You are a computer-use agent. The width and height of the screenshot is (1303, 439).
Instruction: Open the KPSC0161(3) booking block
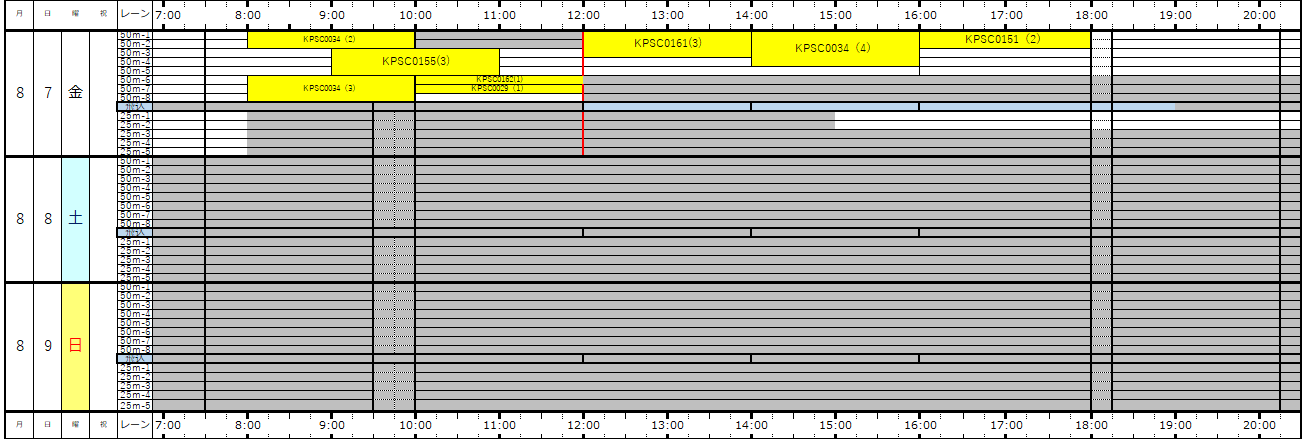[x=667, y=44]
